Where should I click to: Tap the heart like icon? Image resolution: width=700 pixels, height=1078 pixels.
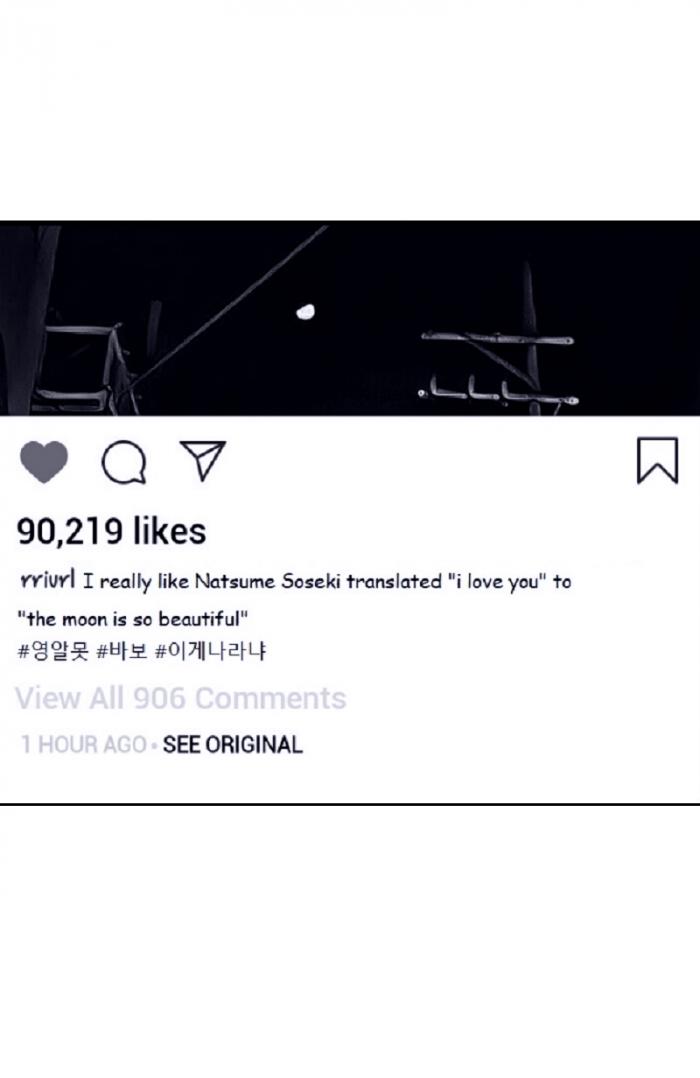pyautogui.click(x=44, y=462)
